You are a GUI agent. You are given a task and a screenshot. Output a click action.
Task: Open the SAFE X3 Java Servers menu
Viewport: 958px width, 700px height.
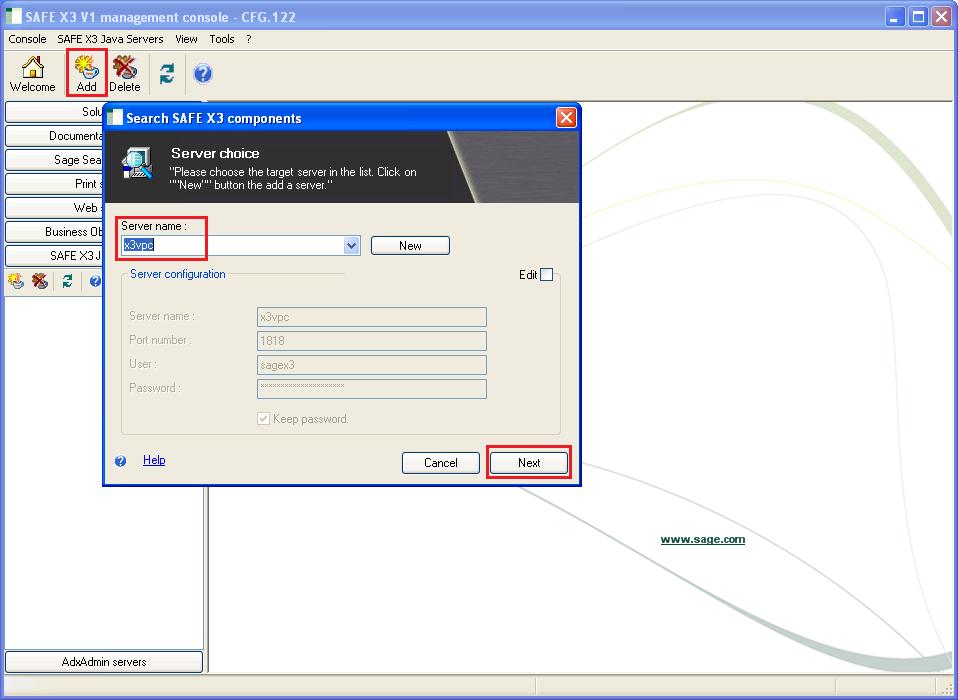[x=112, y=39]
